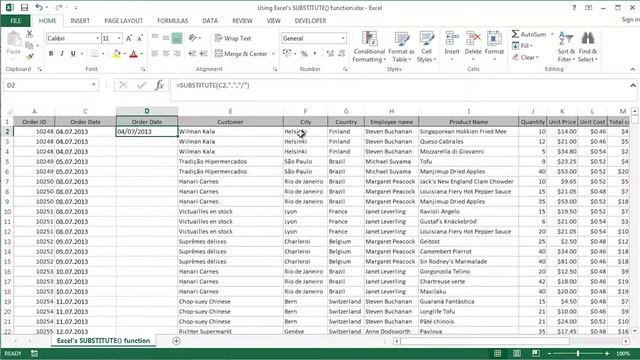Image resolution: width=640 pixels, height=360 pixels.
Task: Click in the formula bar SUBSTITUTE formula
Action: click(213, 85)
